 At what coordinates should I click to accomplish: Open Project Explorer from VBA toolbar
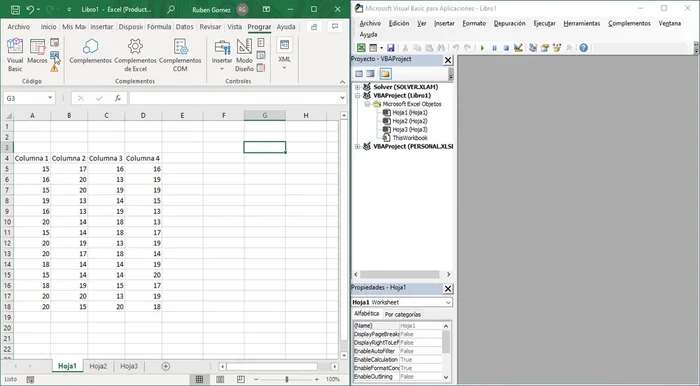[x=533, y=48]
